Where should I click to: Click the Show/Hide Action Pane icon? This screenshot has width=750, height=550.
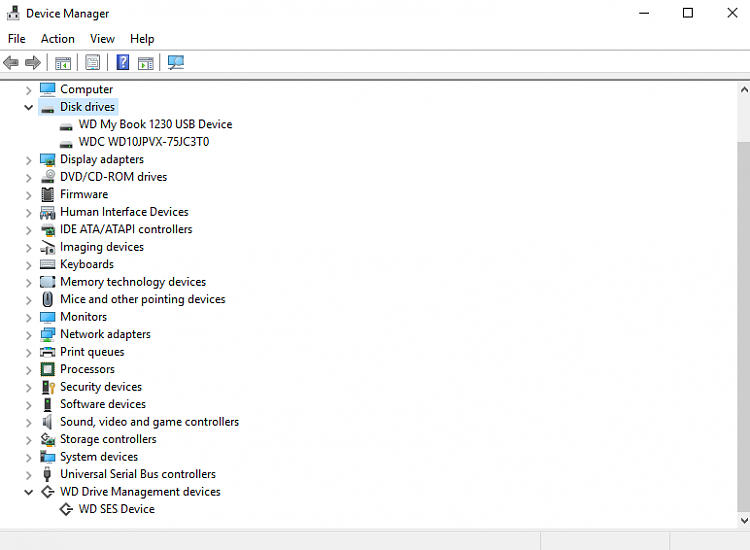[x=145, y=63]
